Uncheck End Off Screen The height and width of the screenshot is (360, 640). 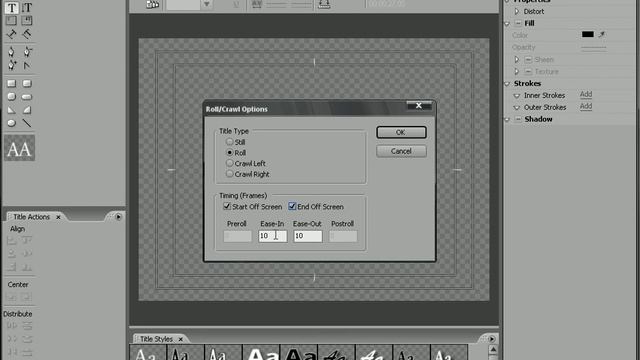[292, 206]
